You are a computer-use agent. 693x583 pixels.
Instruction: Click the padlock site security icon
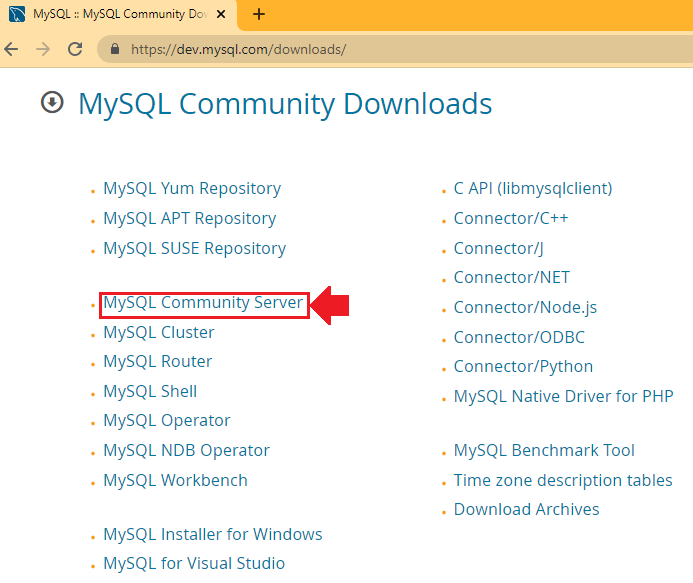pos(115,49)
